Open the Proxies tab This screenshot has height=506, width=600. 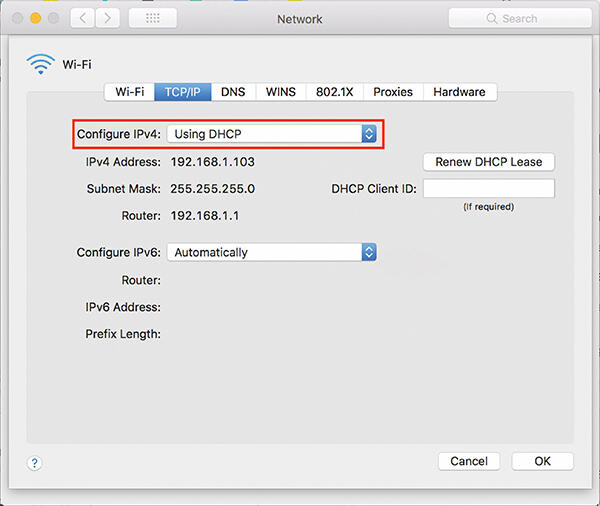tap(393, 92)
